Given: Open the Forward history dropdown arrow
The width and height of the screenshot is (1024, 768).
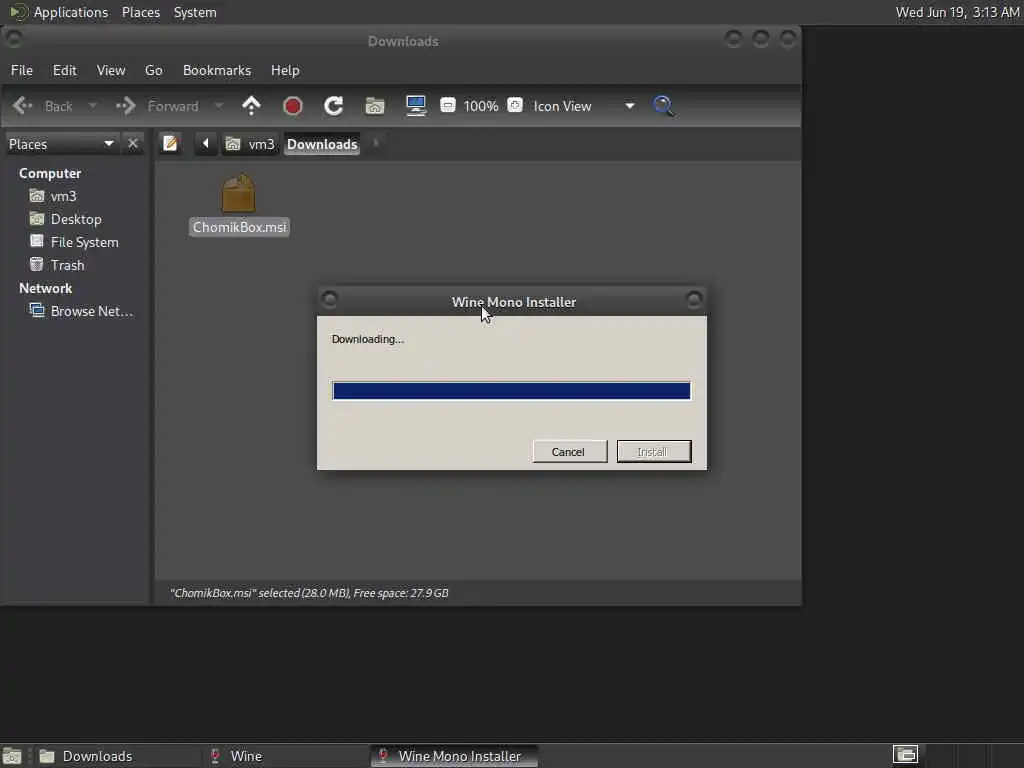Looking at the screenshot, I should (x=219, y=106).
